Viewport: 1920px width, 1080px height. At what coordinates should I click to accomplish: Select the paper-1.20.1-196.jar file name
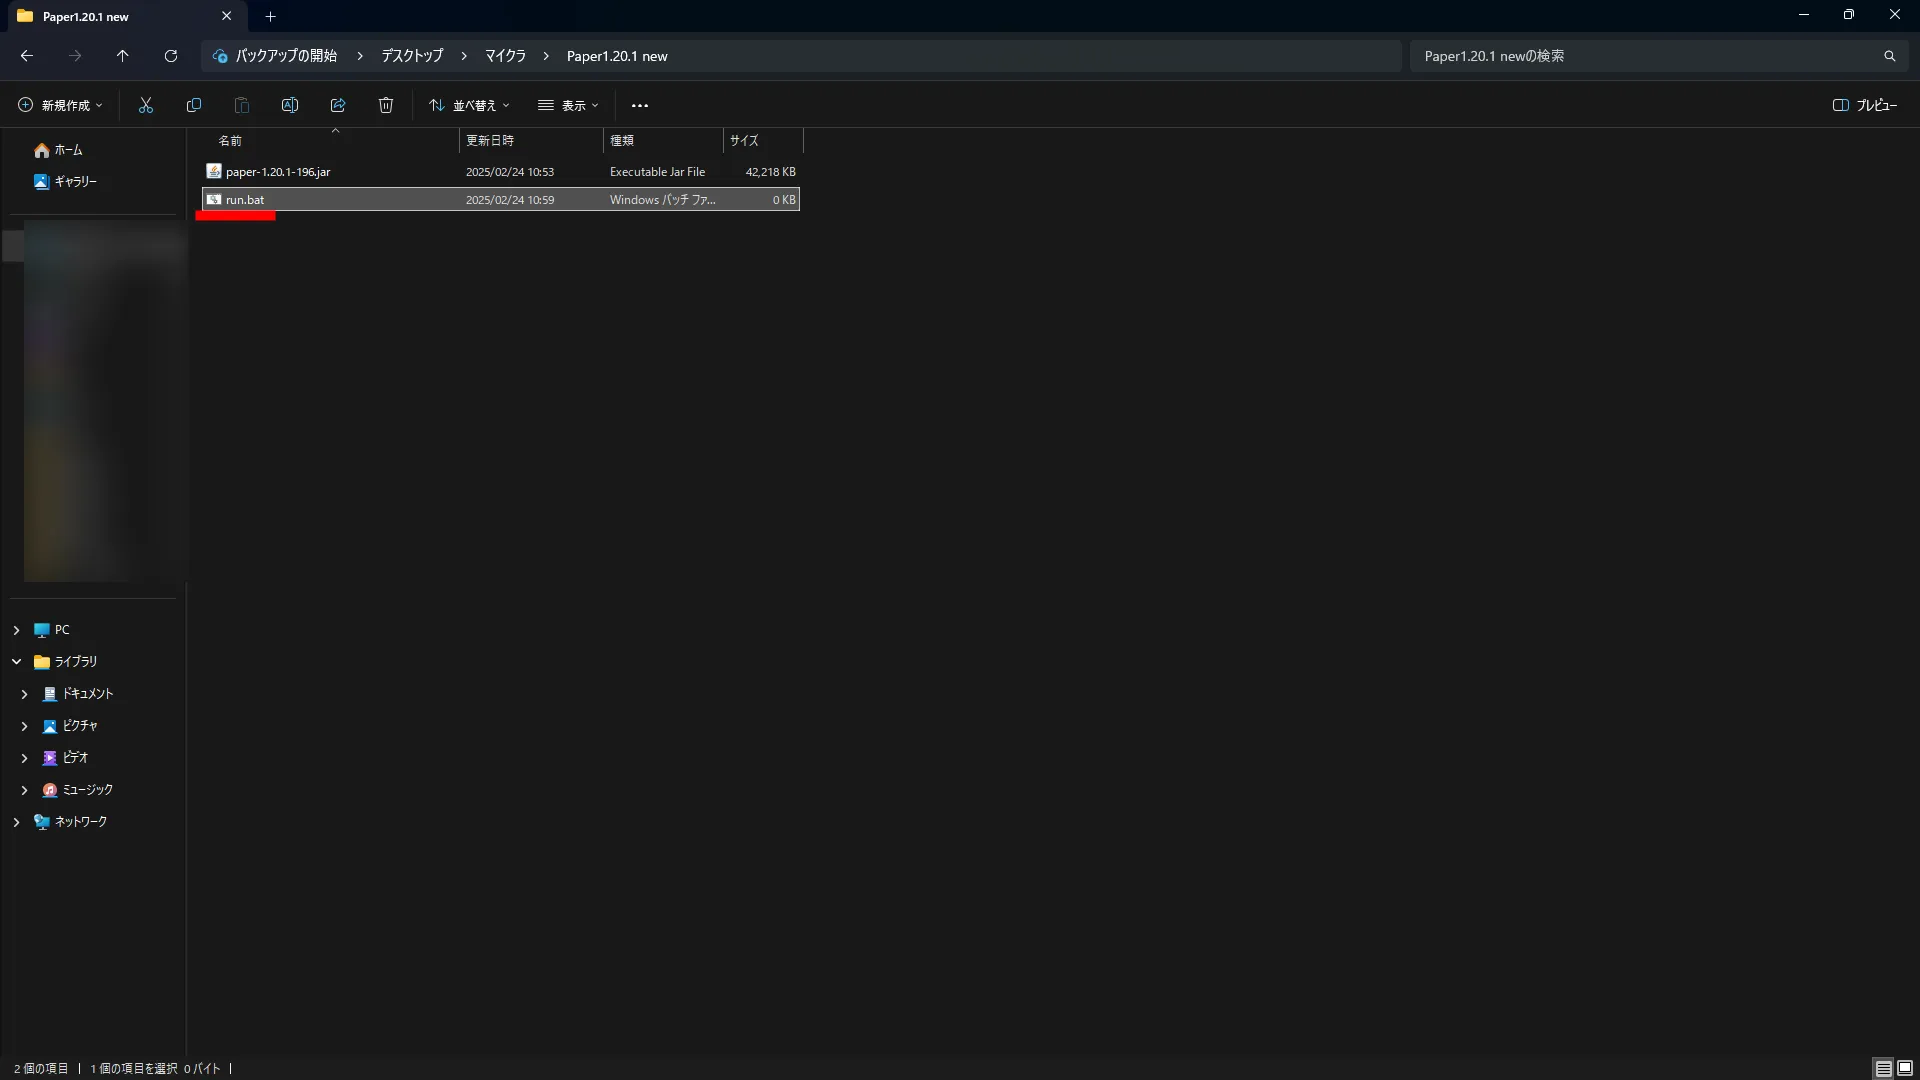278,172
